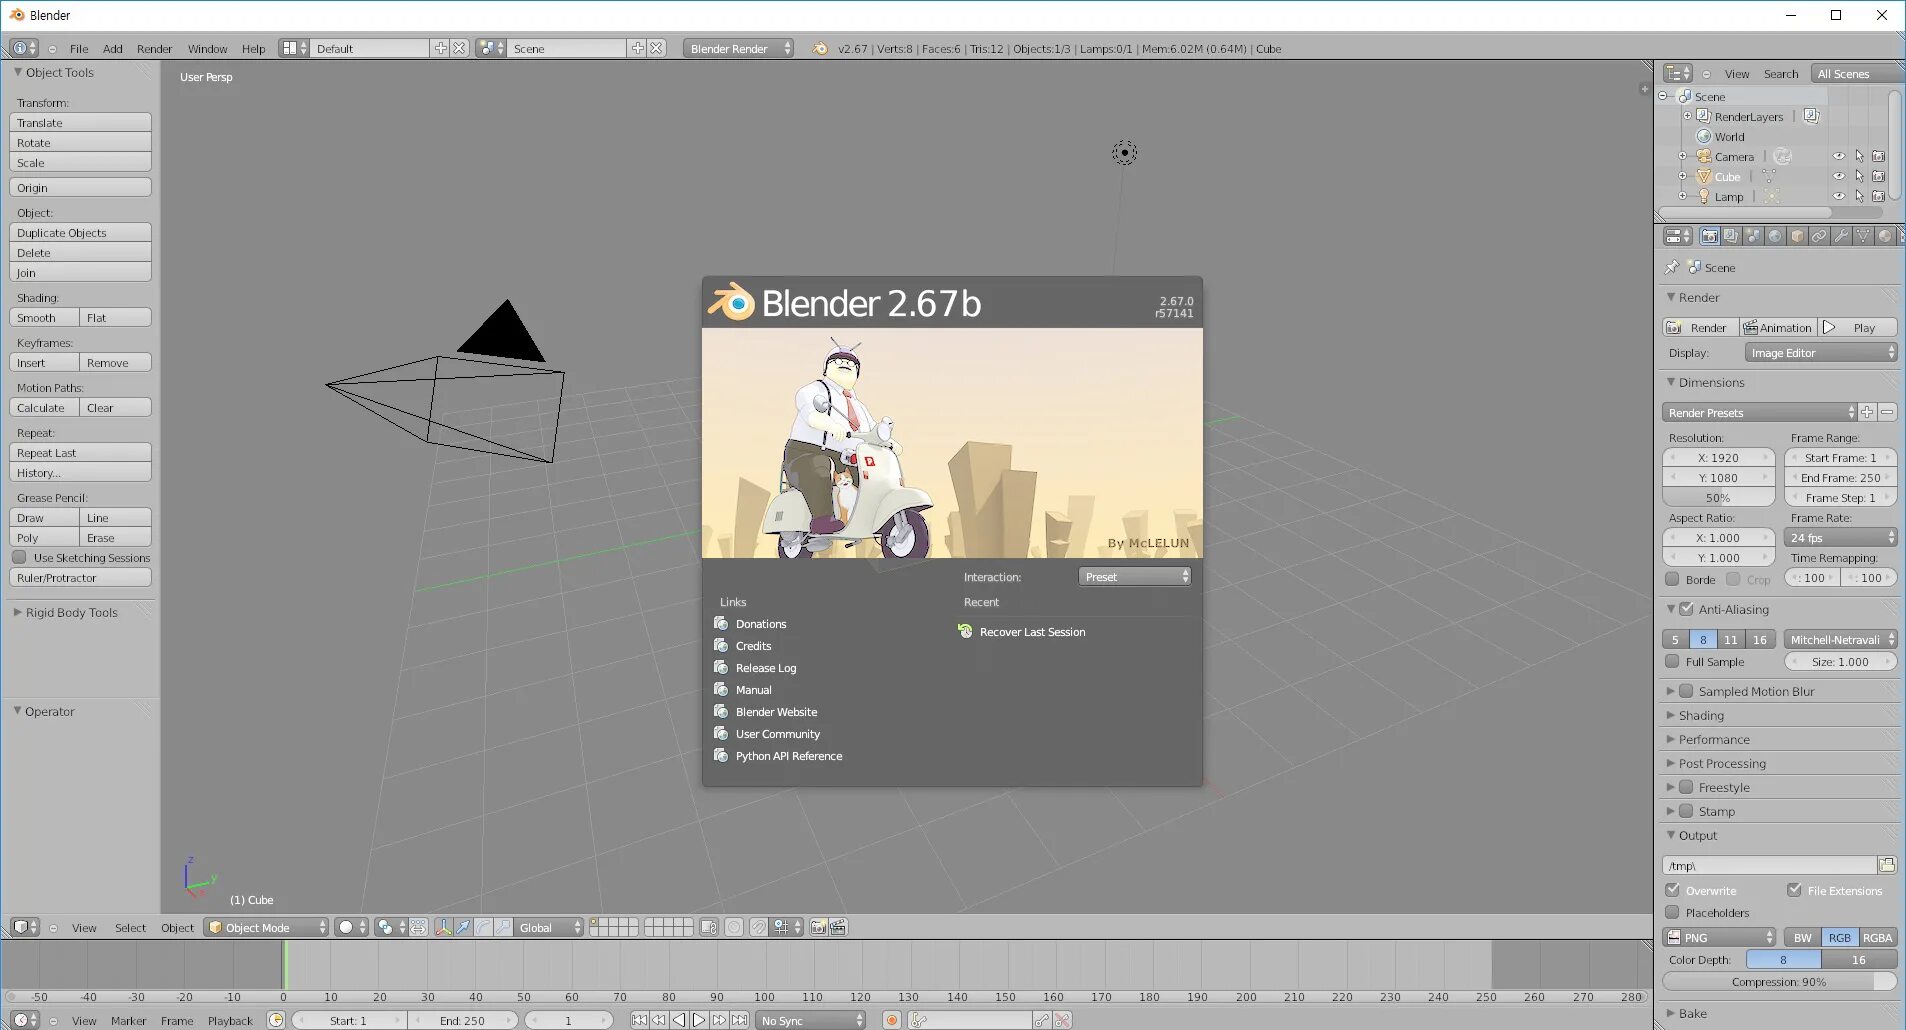The image size is (1906, 1030).
Task: Click the Translate button
Action: point(80,123)
